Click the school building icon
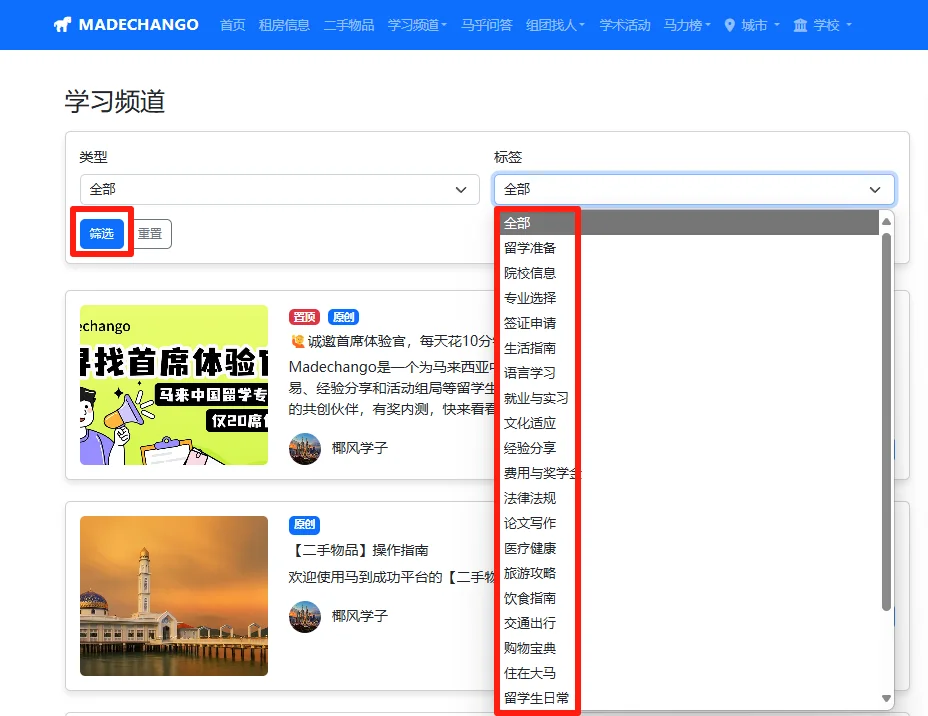 pos(800,25)
